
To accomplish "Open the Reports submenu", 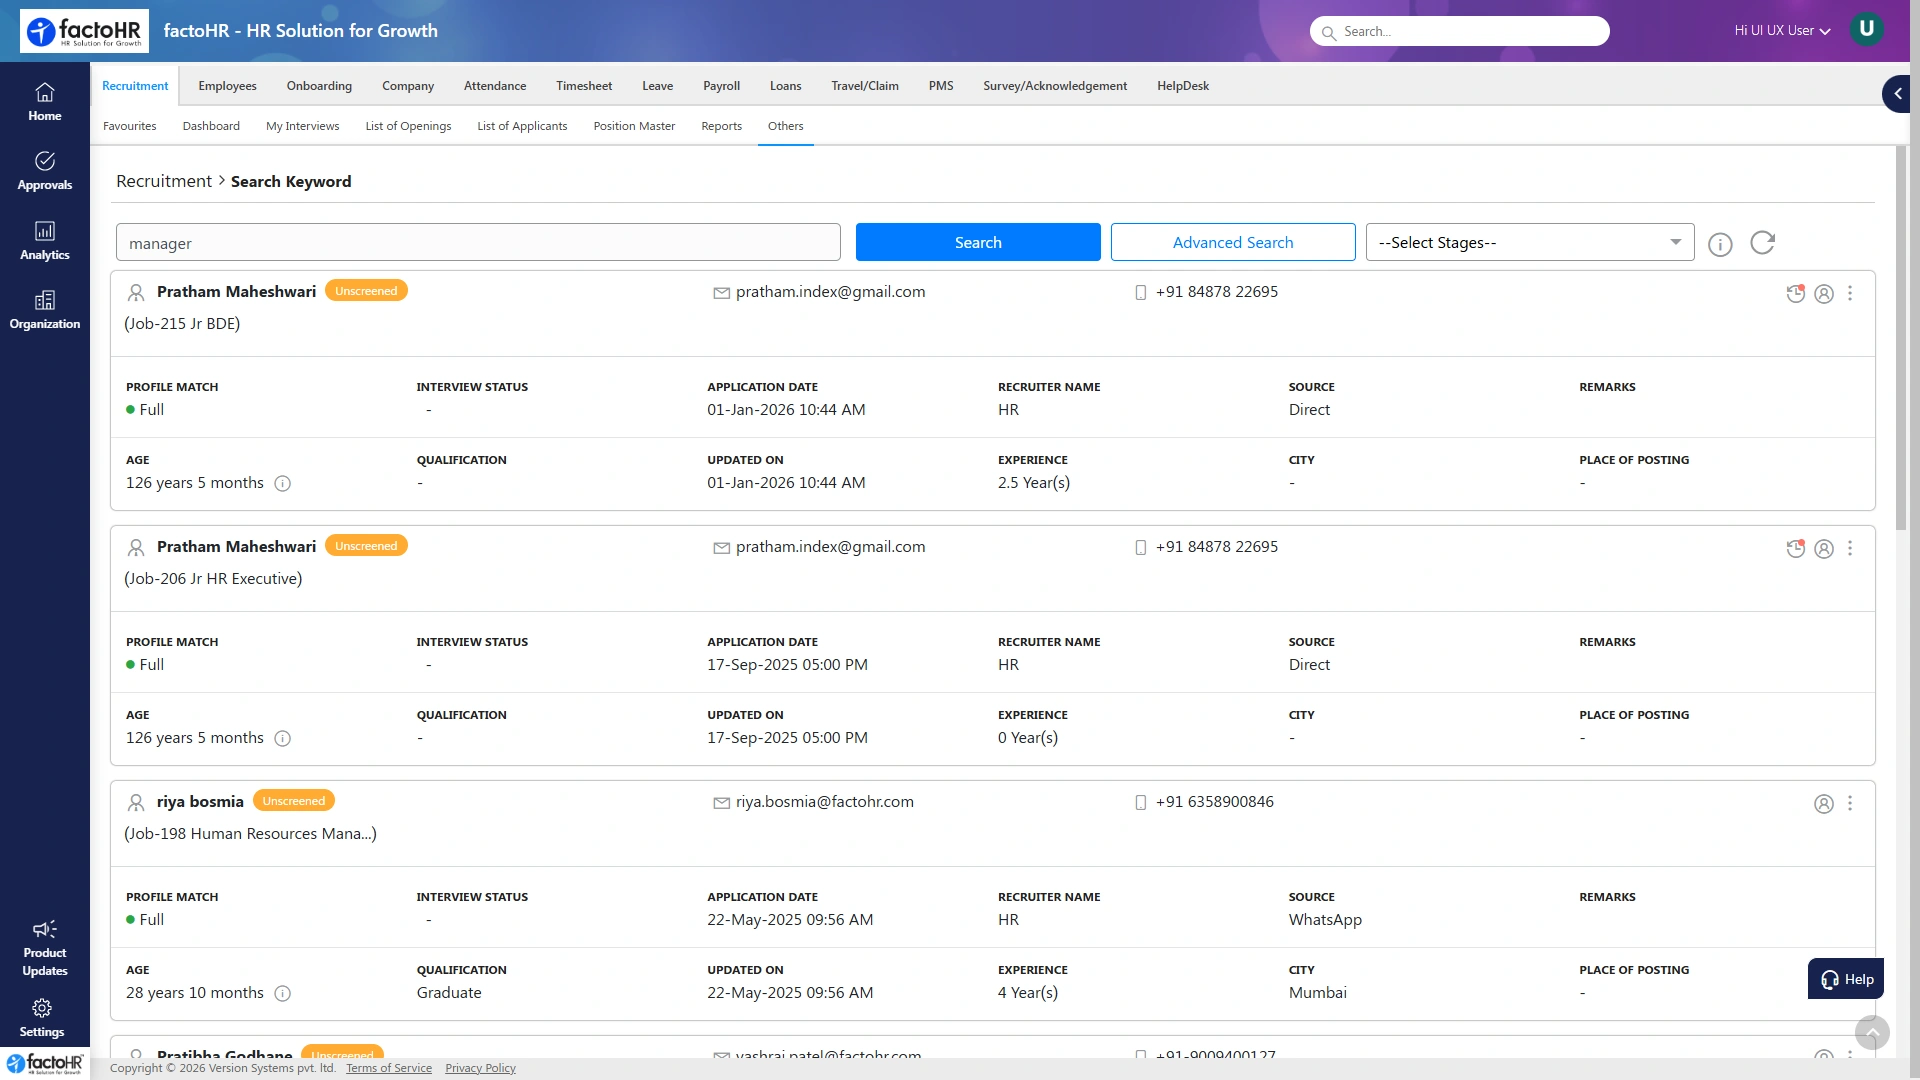I will coord(721,126).
